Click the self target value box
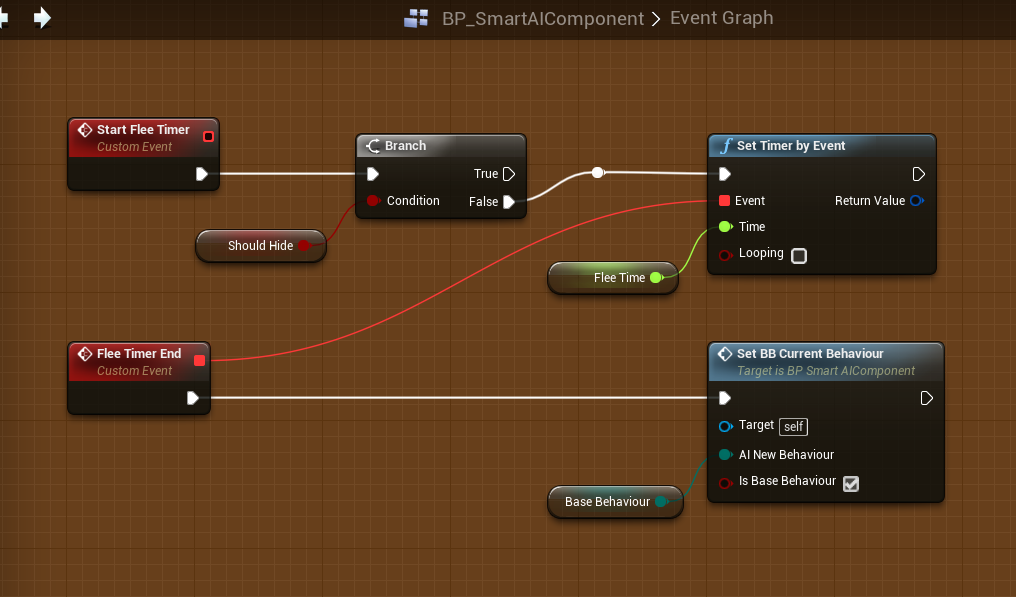The height and width of the screenshot is (597, 1016). [x=794, y=427]
